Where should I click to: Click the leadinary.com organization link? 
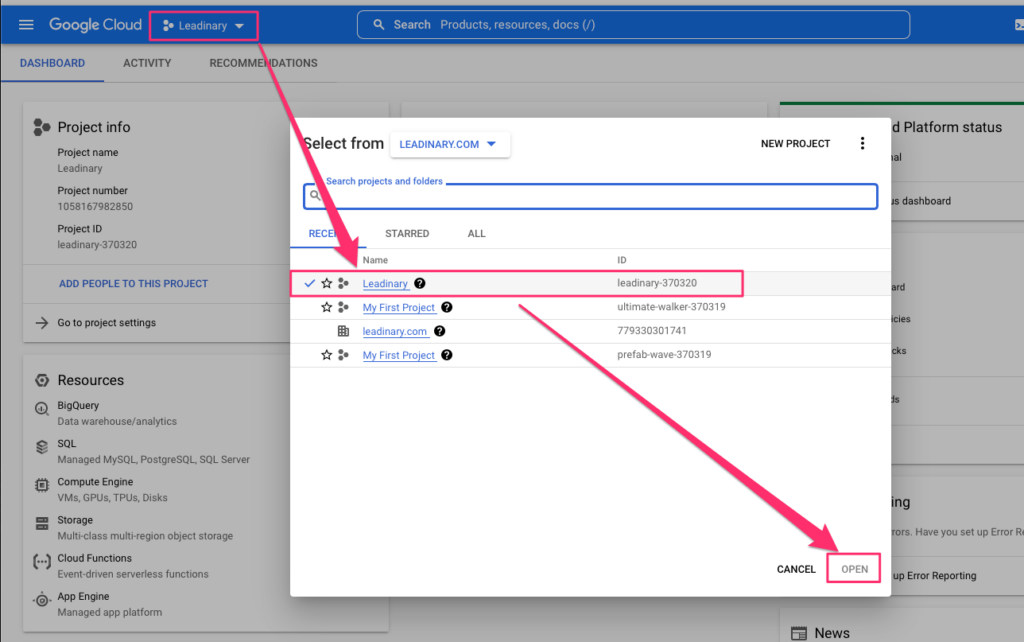[394, 331]
